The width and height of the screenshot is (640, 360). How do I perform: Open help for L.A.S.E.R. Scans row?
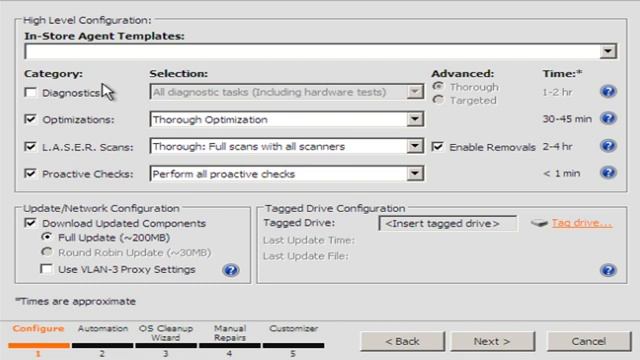tap(608, 146)
